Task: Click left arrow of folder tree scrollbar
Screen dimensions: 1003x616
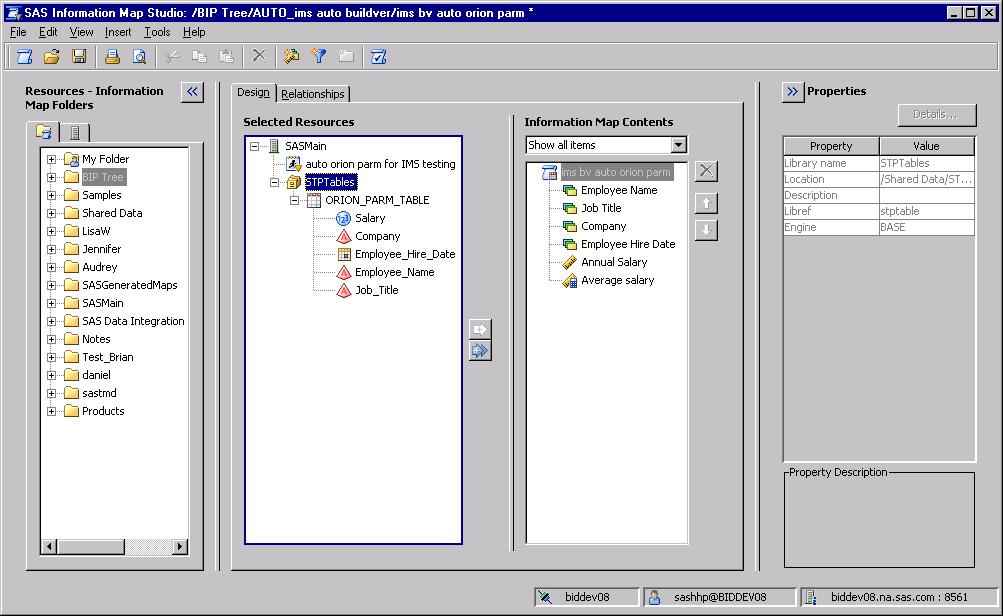Action: click(x=49, y=546)
